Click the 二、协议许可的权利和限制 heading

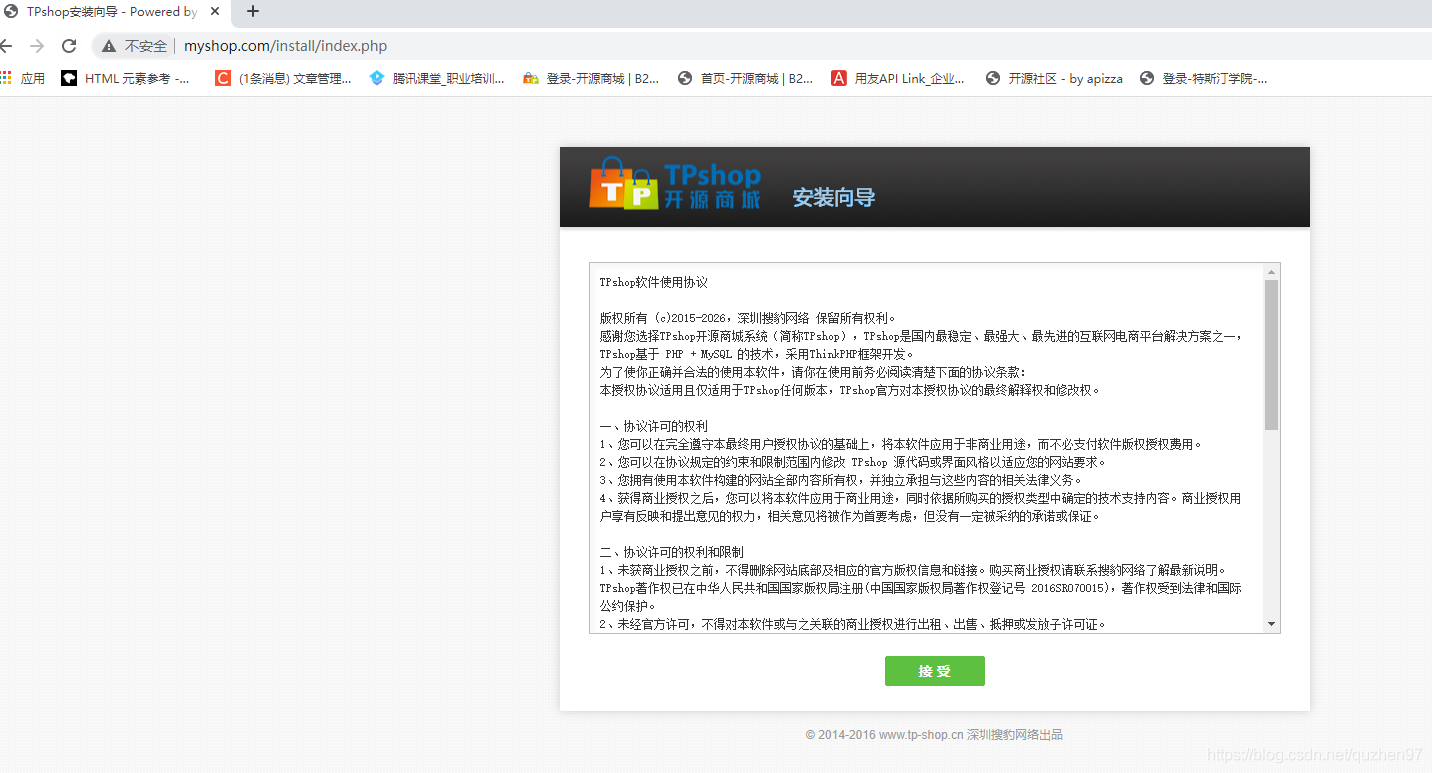672,552
